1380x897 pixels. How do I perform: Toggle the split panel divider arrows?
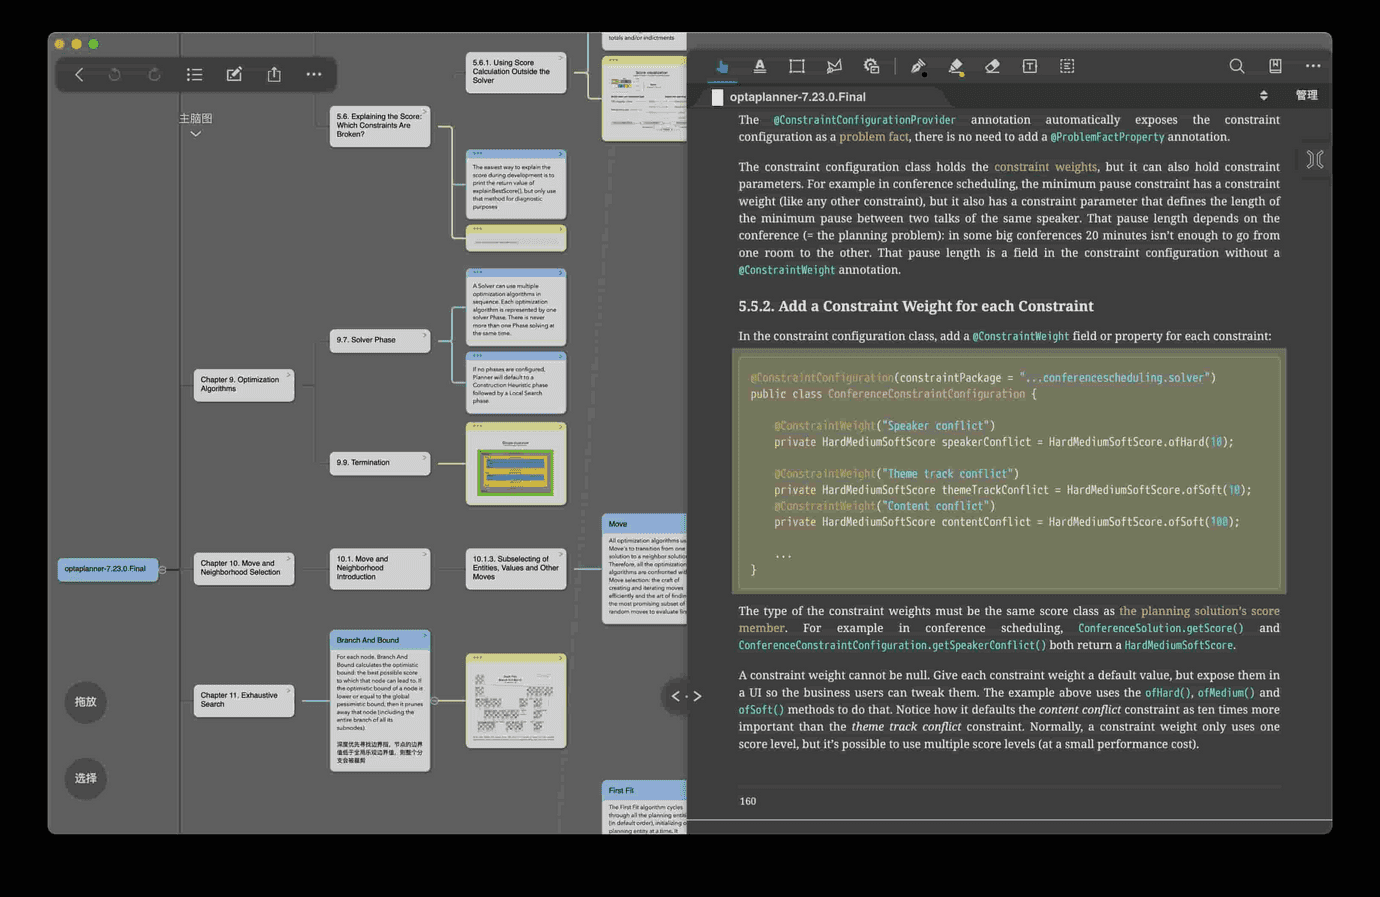(x=686, y=696)
